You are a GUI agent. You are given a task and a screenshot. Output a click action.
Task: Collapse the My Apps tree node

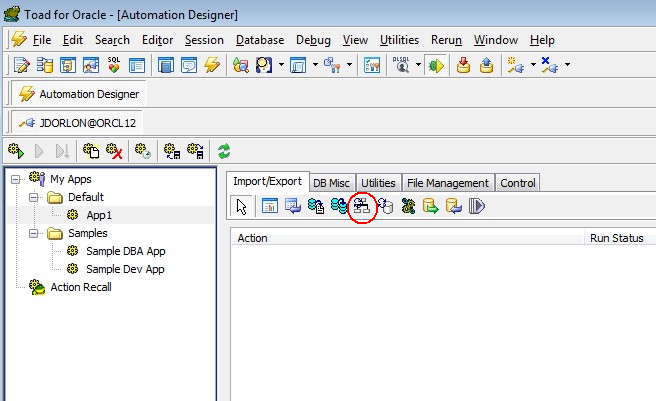point(17,179)
